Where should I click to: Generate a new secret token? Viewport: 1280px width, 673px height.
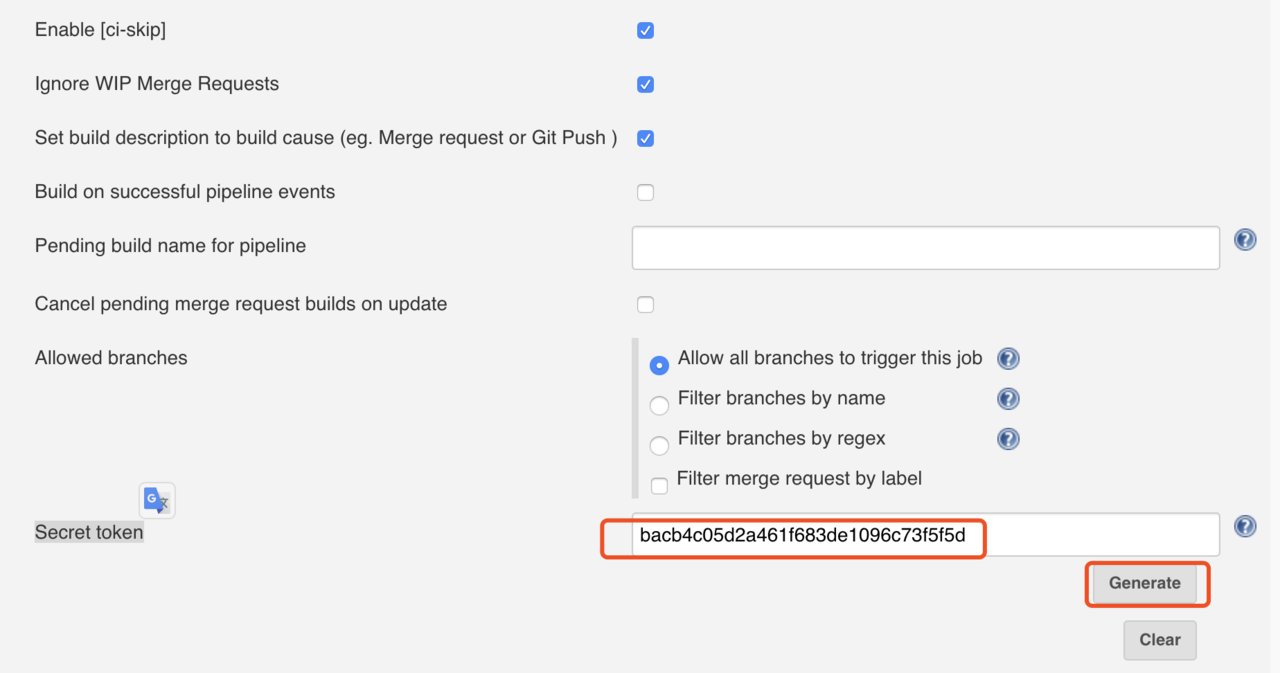point(1145,583)
